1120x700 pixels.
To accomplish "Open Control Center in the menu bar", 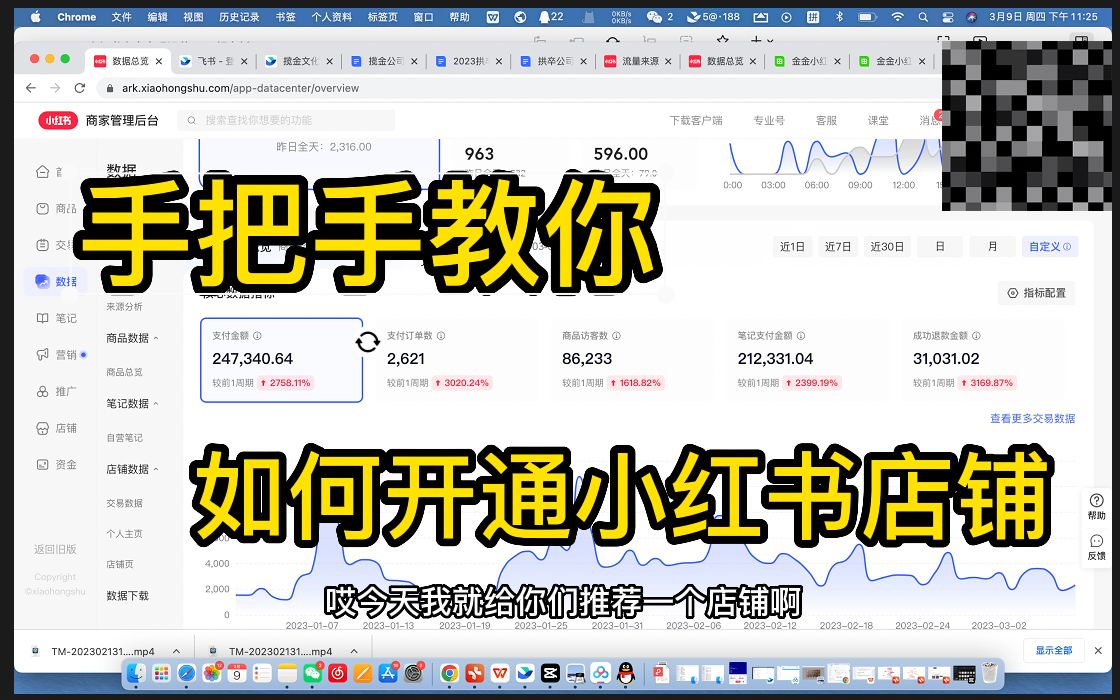I will [947, 16].
